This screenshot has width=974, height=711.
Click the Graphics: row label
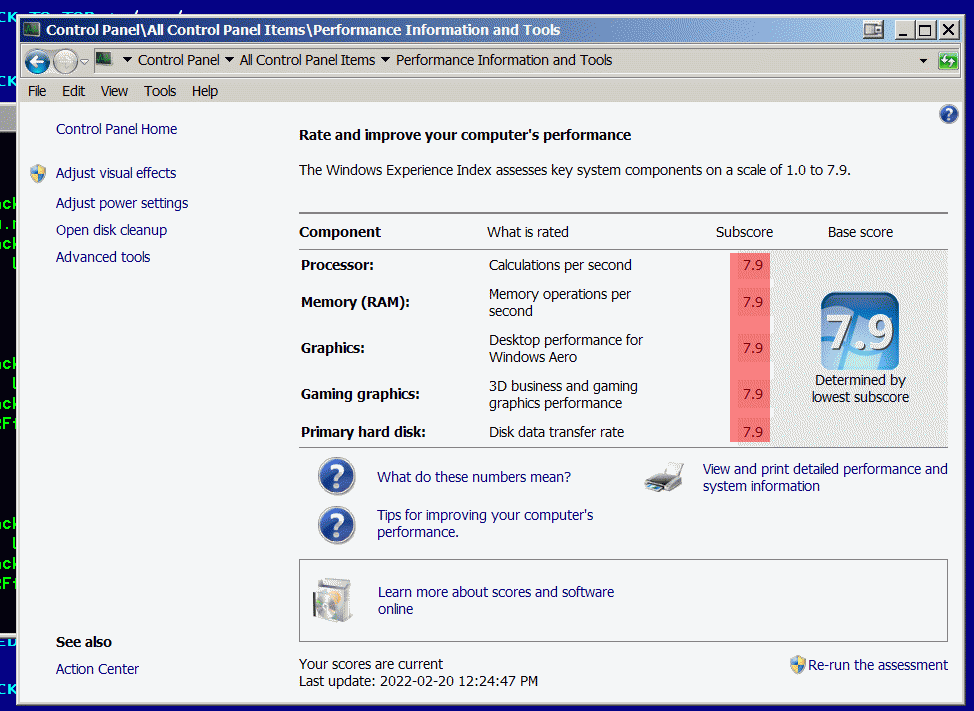click(x=333, y=348)
